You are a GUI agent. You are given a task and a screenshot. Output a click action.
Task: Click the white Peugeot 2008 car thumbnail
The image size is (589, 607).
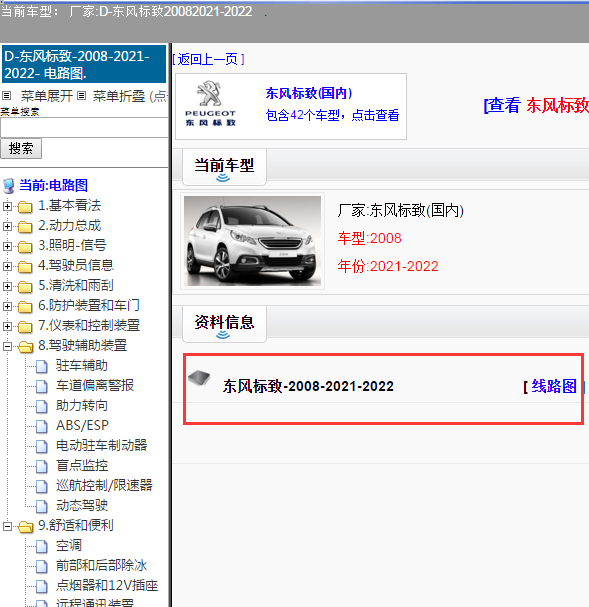[x=252, y=241]
